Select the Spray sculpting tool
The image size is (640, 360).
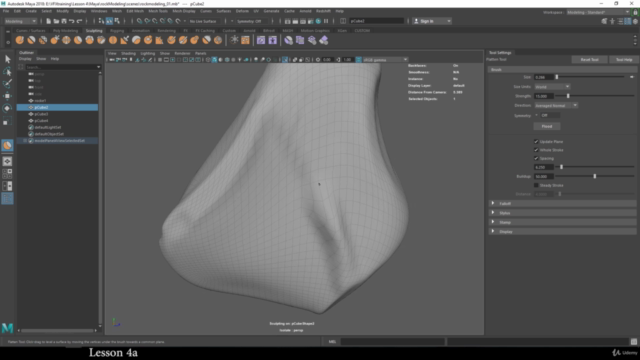coord(101,40)
